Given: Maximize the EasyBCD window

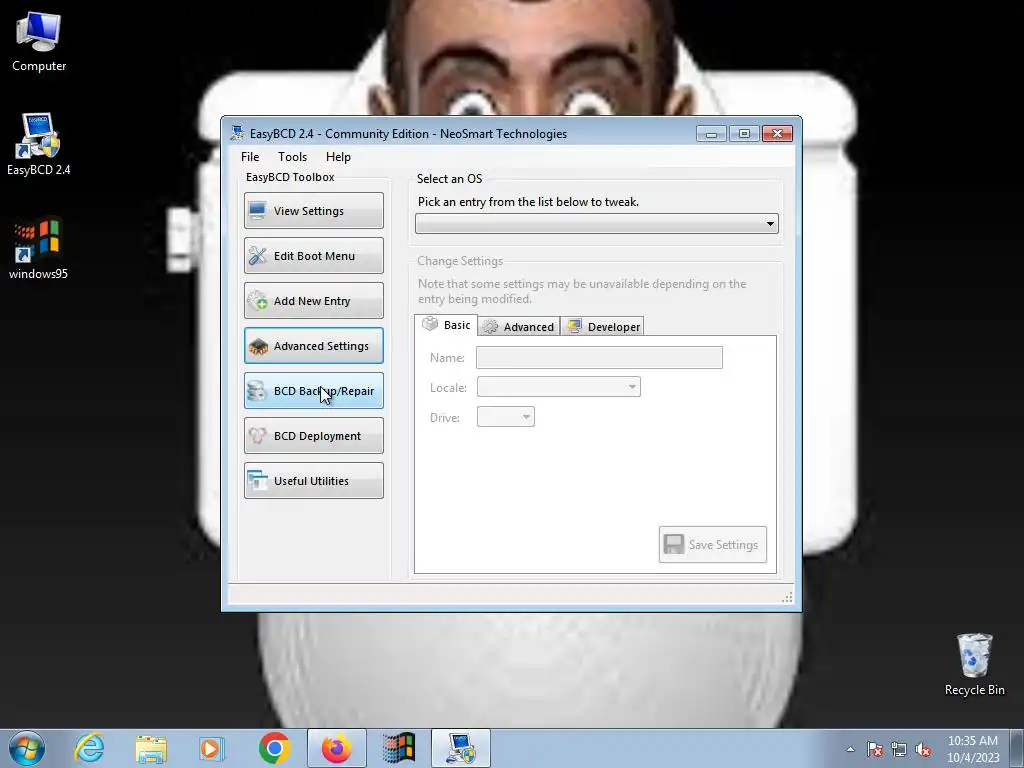Looking at the screenshot, I should tap(744, 134).
